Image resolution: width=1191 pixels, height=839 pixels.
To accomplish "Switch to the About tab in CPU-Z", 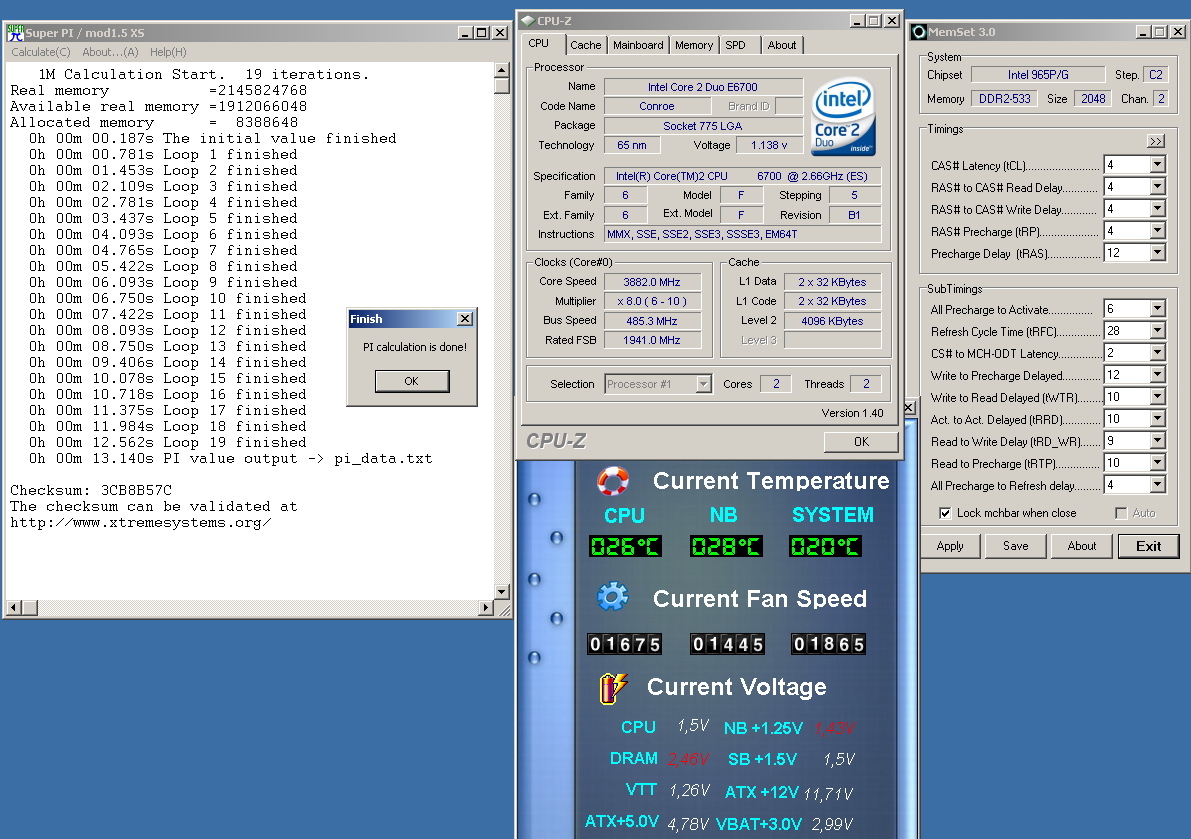I will click(x=782, y=46).
